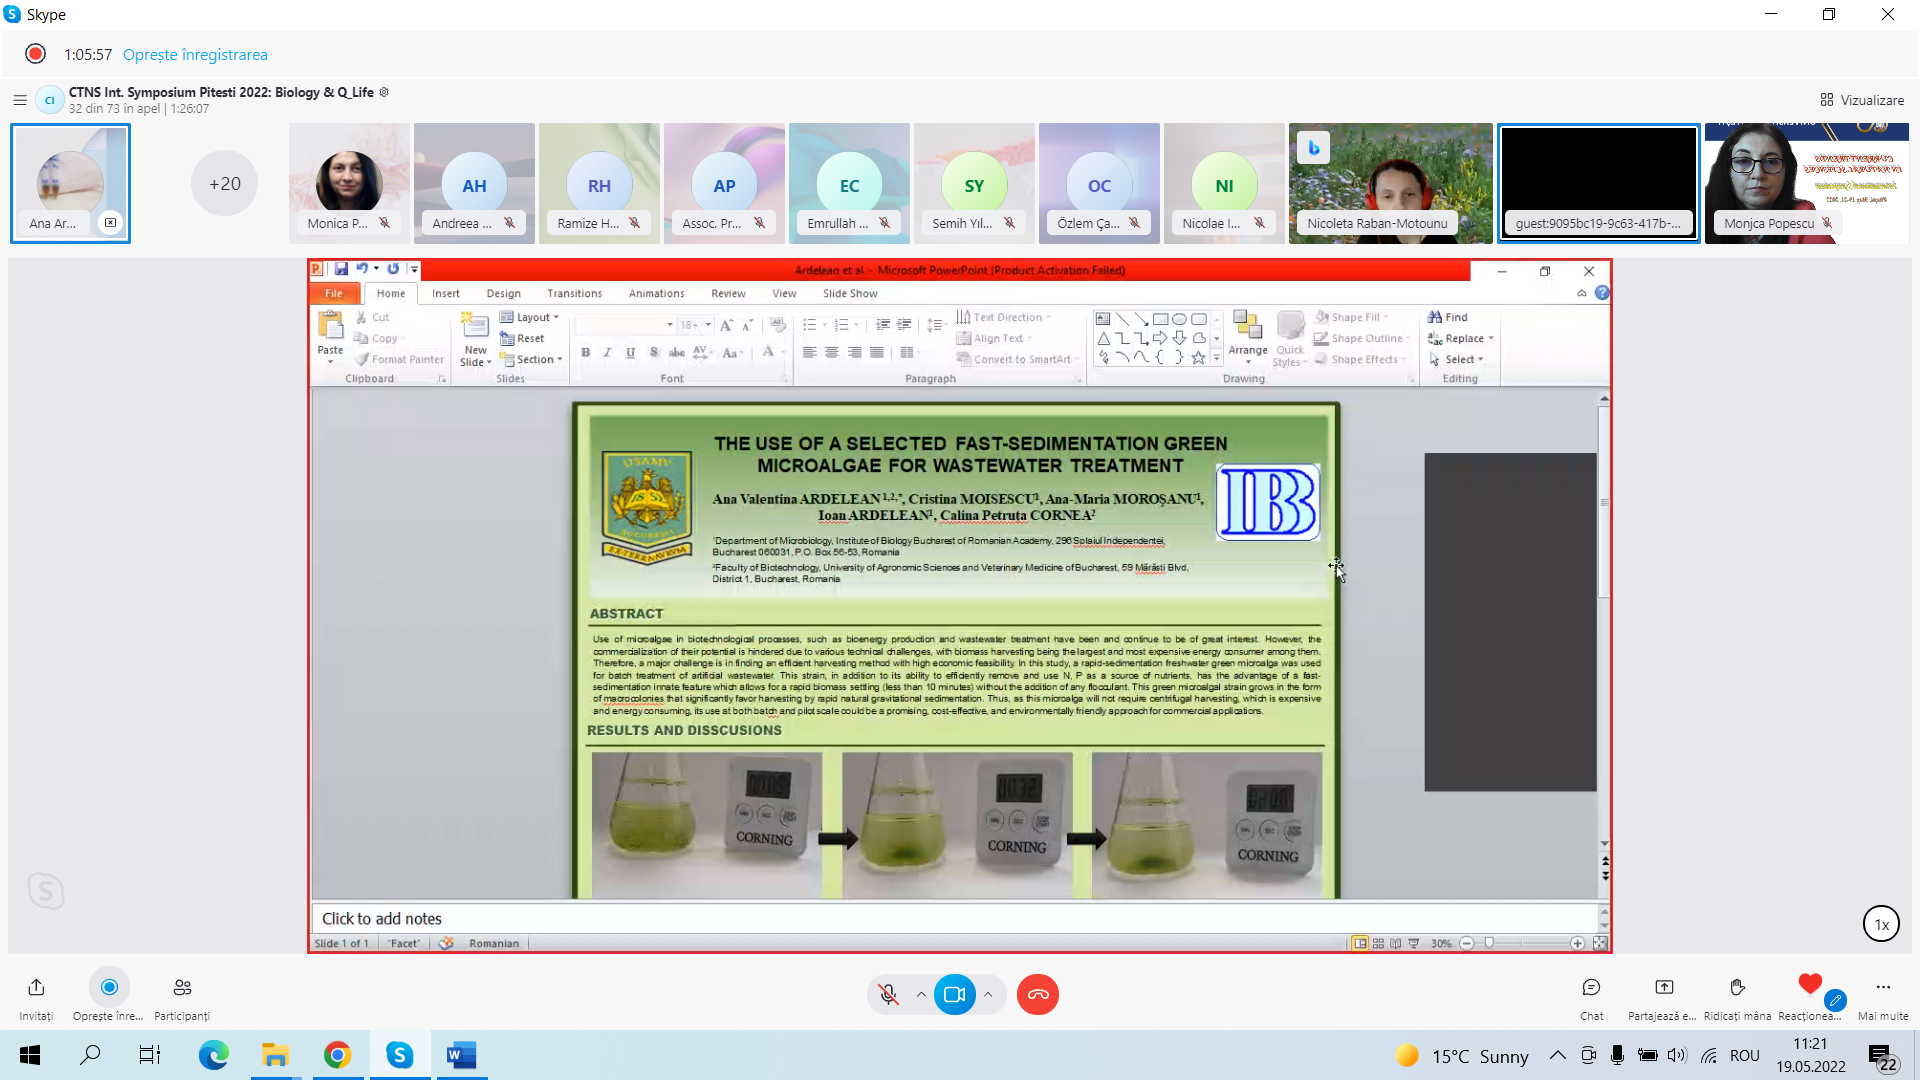The width and height of the screenshot is (1920, 1080).
Task: Click the PowerPoint Undo icon
Action: 362,269
